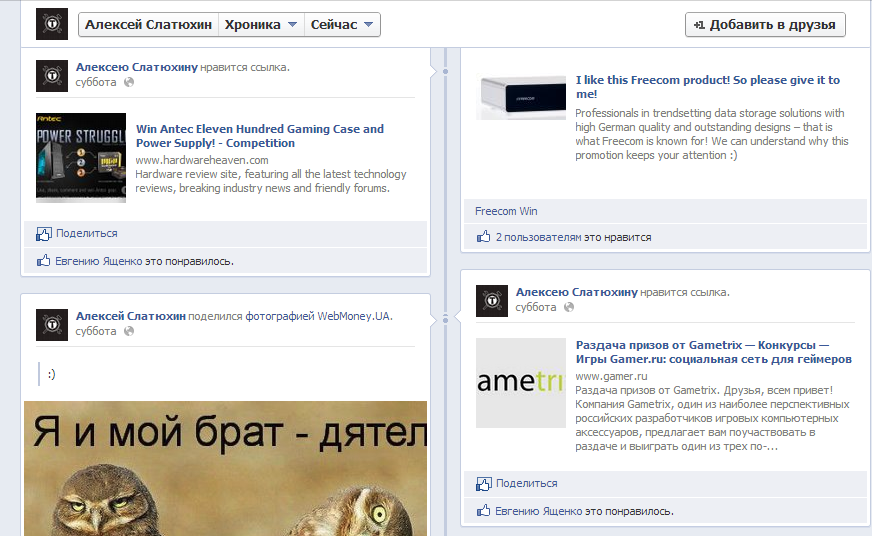The image size is (872, 536).
Task: Click www.gamer.ru text
Action: [611, 376]
